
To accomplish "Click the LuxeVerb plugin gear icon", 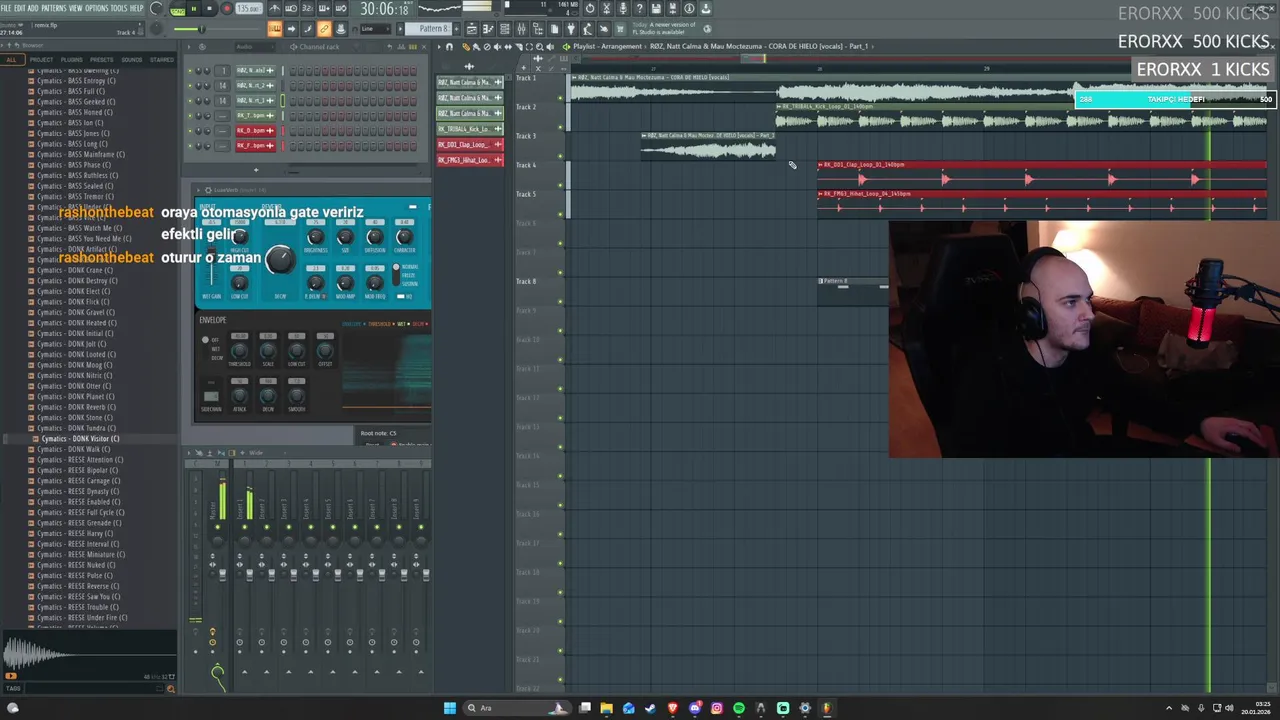I will point(208,190).
